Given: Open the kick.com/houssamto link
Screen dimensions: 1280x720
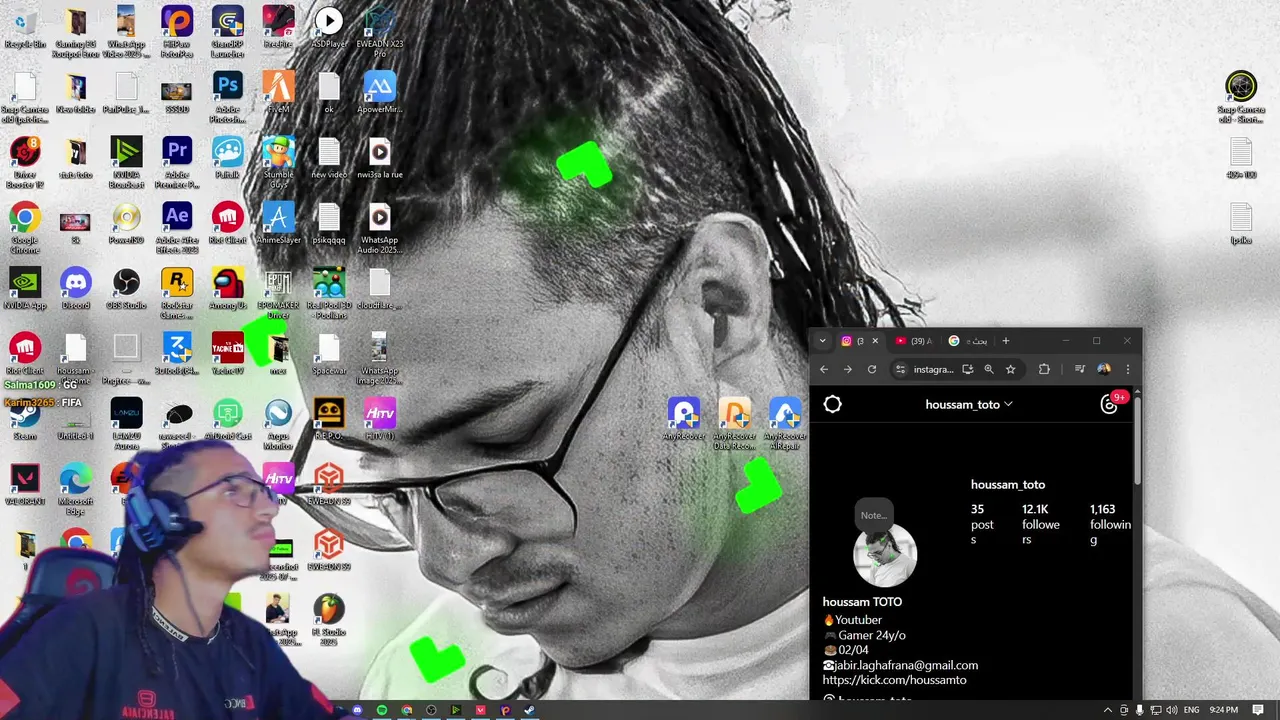Looking at the screenshot, I should click(894, 680).
